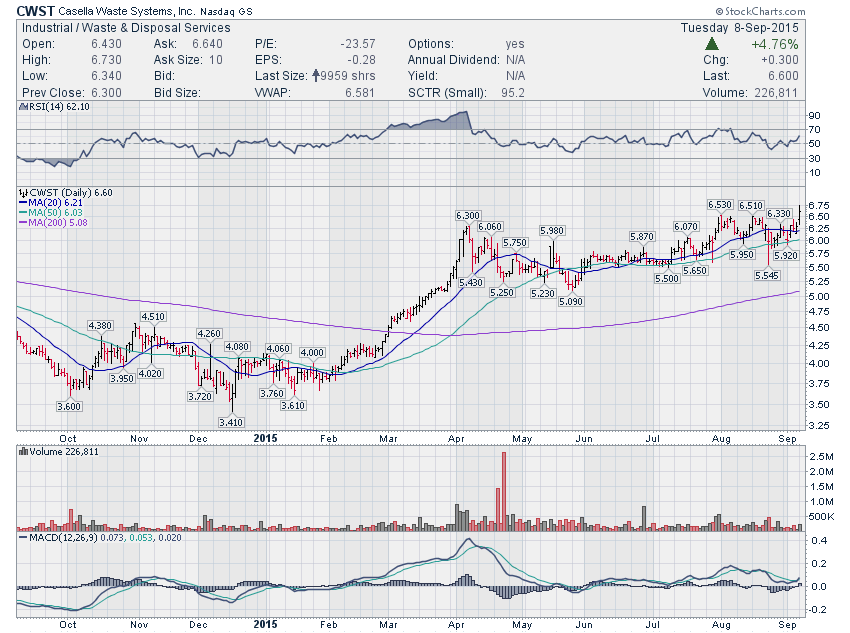This screenshot has width=850, height=633.
Task: Click the 5.250 price low label
Action: tap(501, 292)
